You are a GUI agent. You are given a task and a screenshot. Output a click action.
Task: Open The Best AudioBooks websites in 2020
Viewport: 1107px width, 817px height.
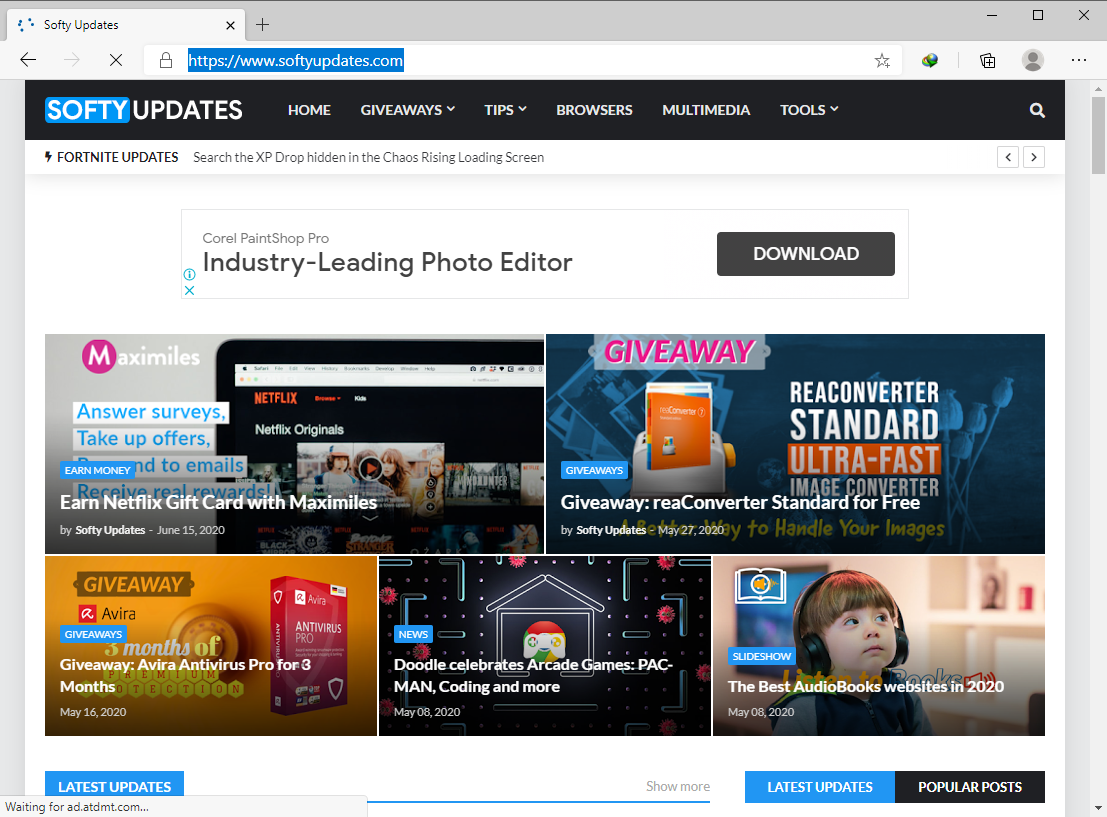coord(866,686)
